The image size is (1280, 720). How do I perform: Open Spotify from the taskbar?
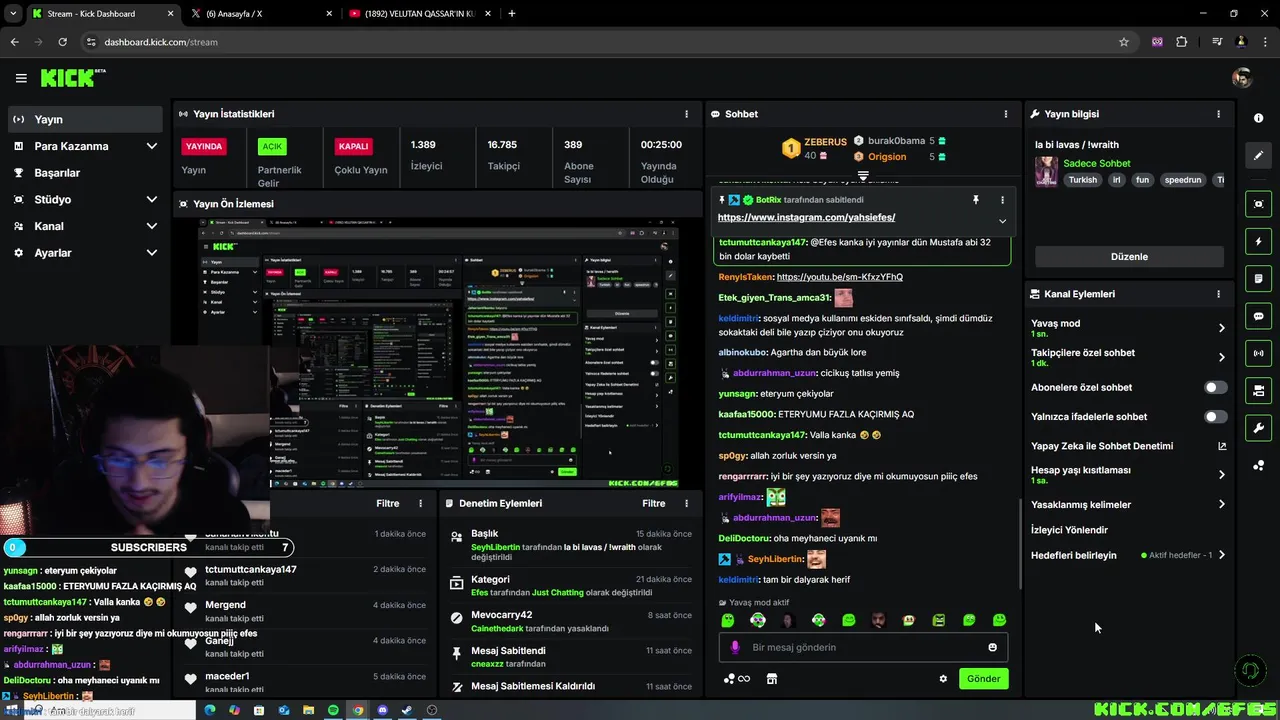click(333, 710)
